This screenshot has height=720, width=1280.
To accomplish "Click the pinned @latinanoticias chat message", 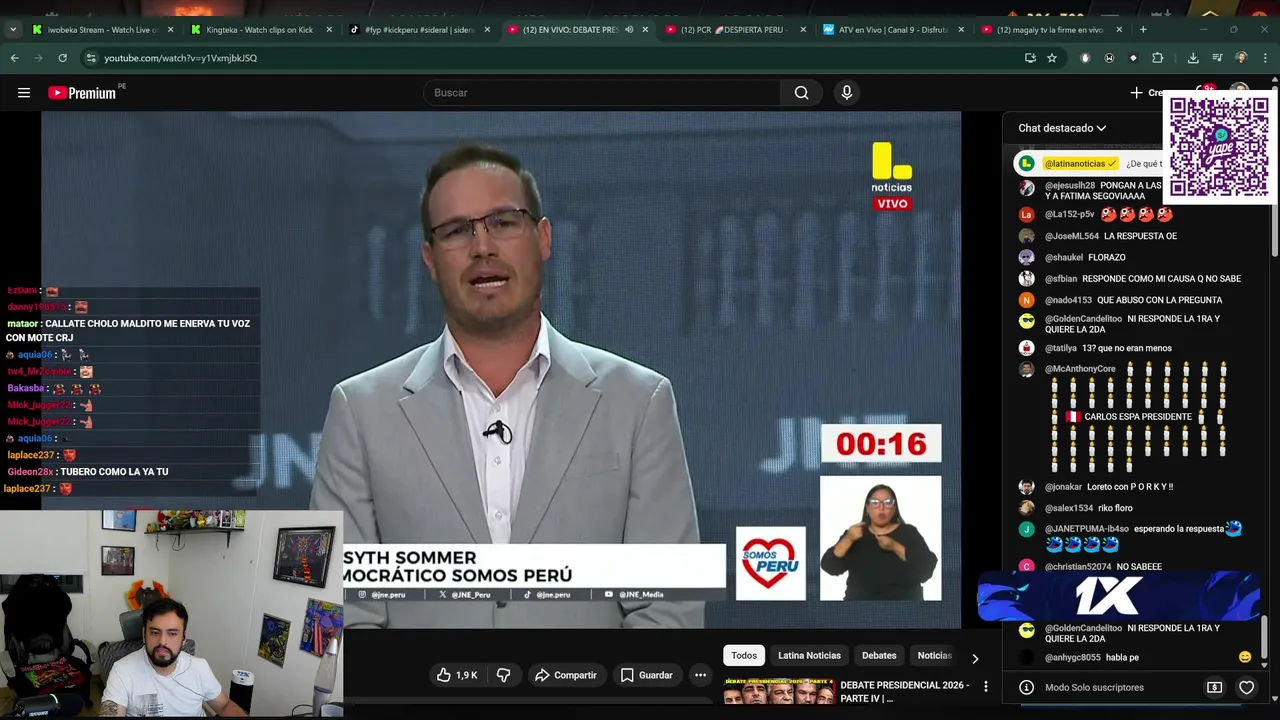I will 1090,163.
